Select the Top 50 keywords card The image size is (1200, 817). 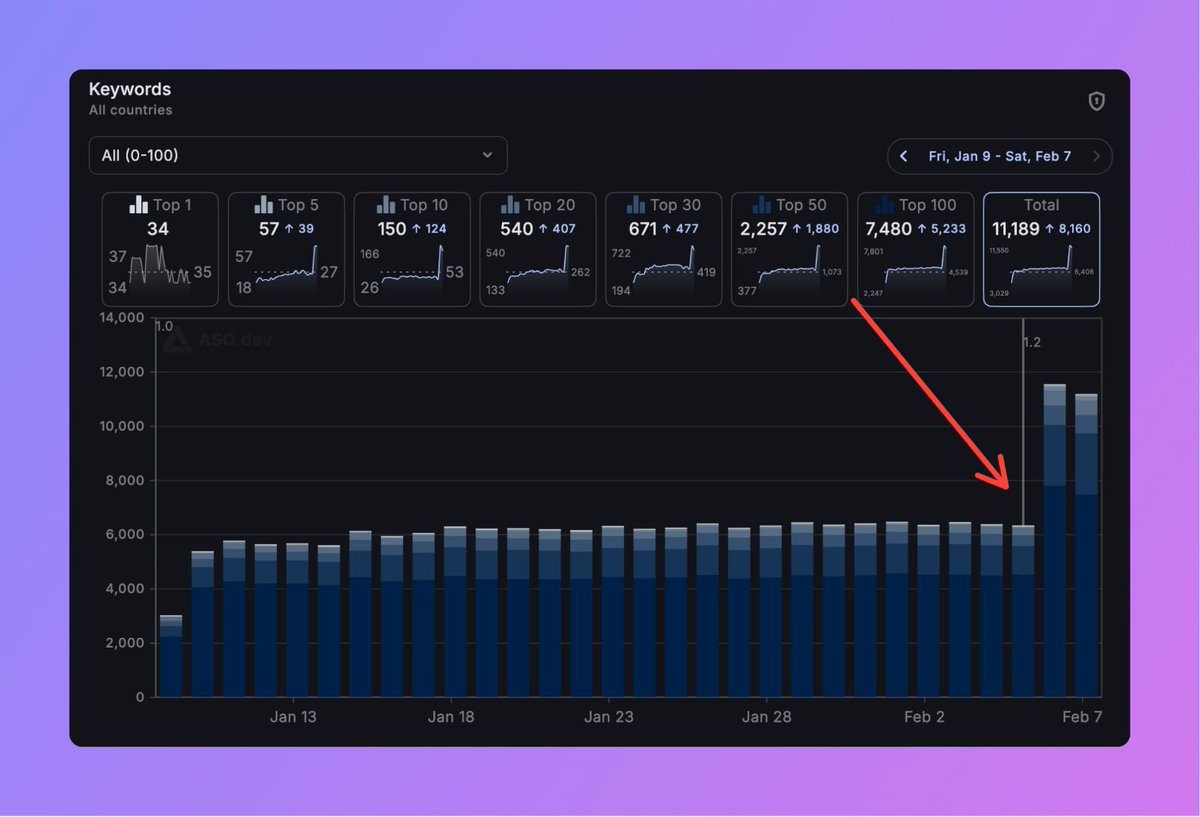pyautogui.click(x=790, y=249)
